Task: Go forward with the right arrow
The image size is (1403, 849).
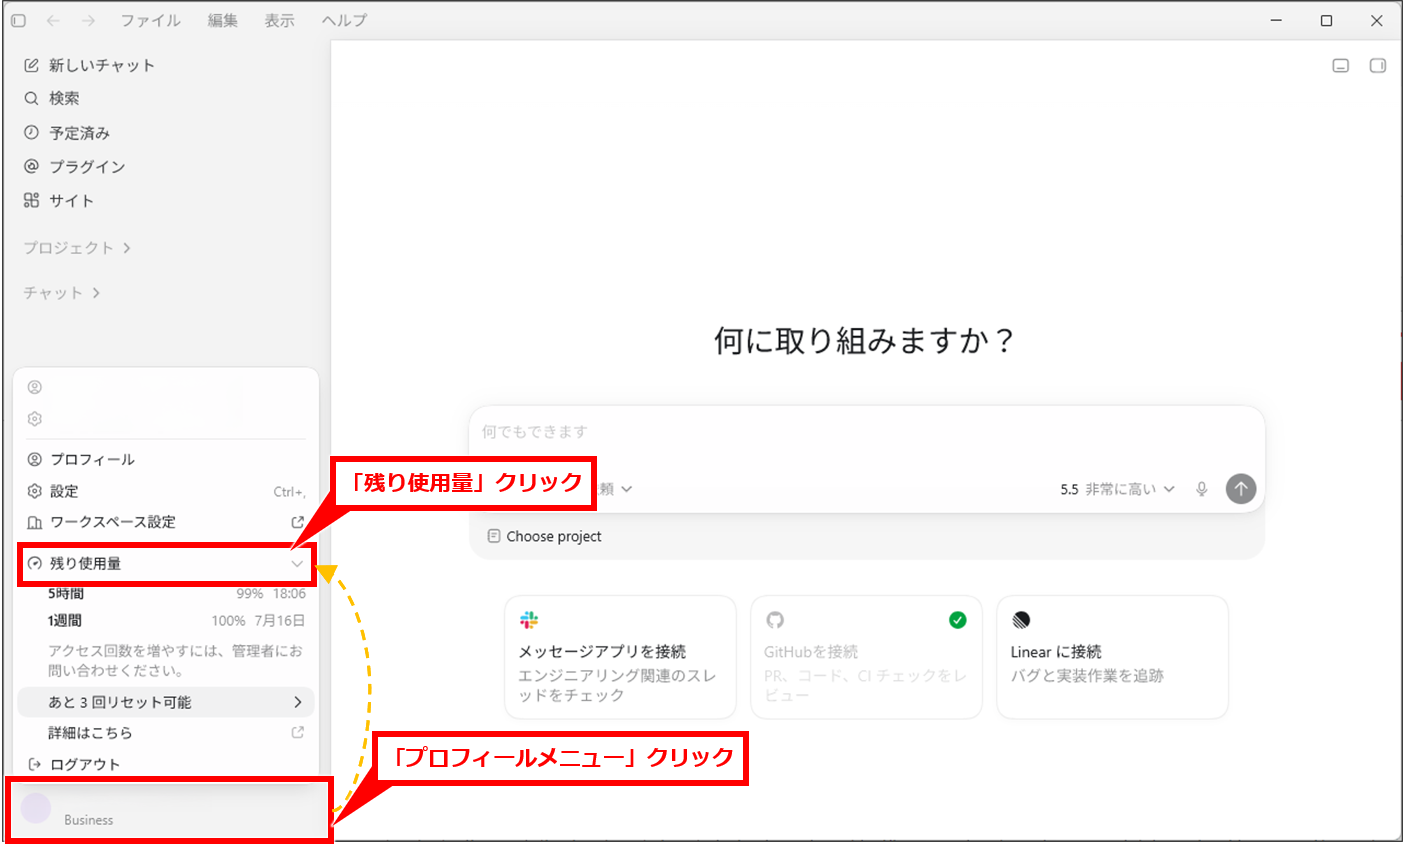Action: (x=88, y=20)
